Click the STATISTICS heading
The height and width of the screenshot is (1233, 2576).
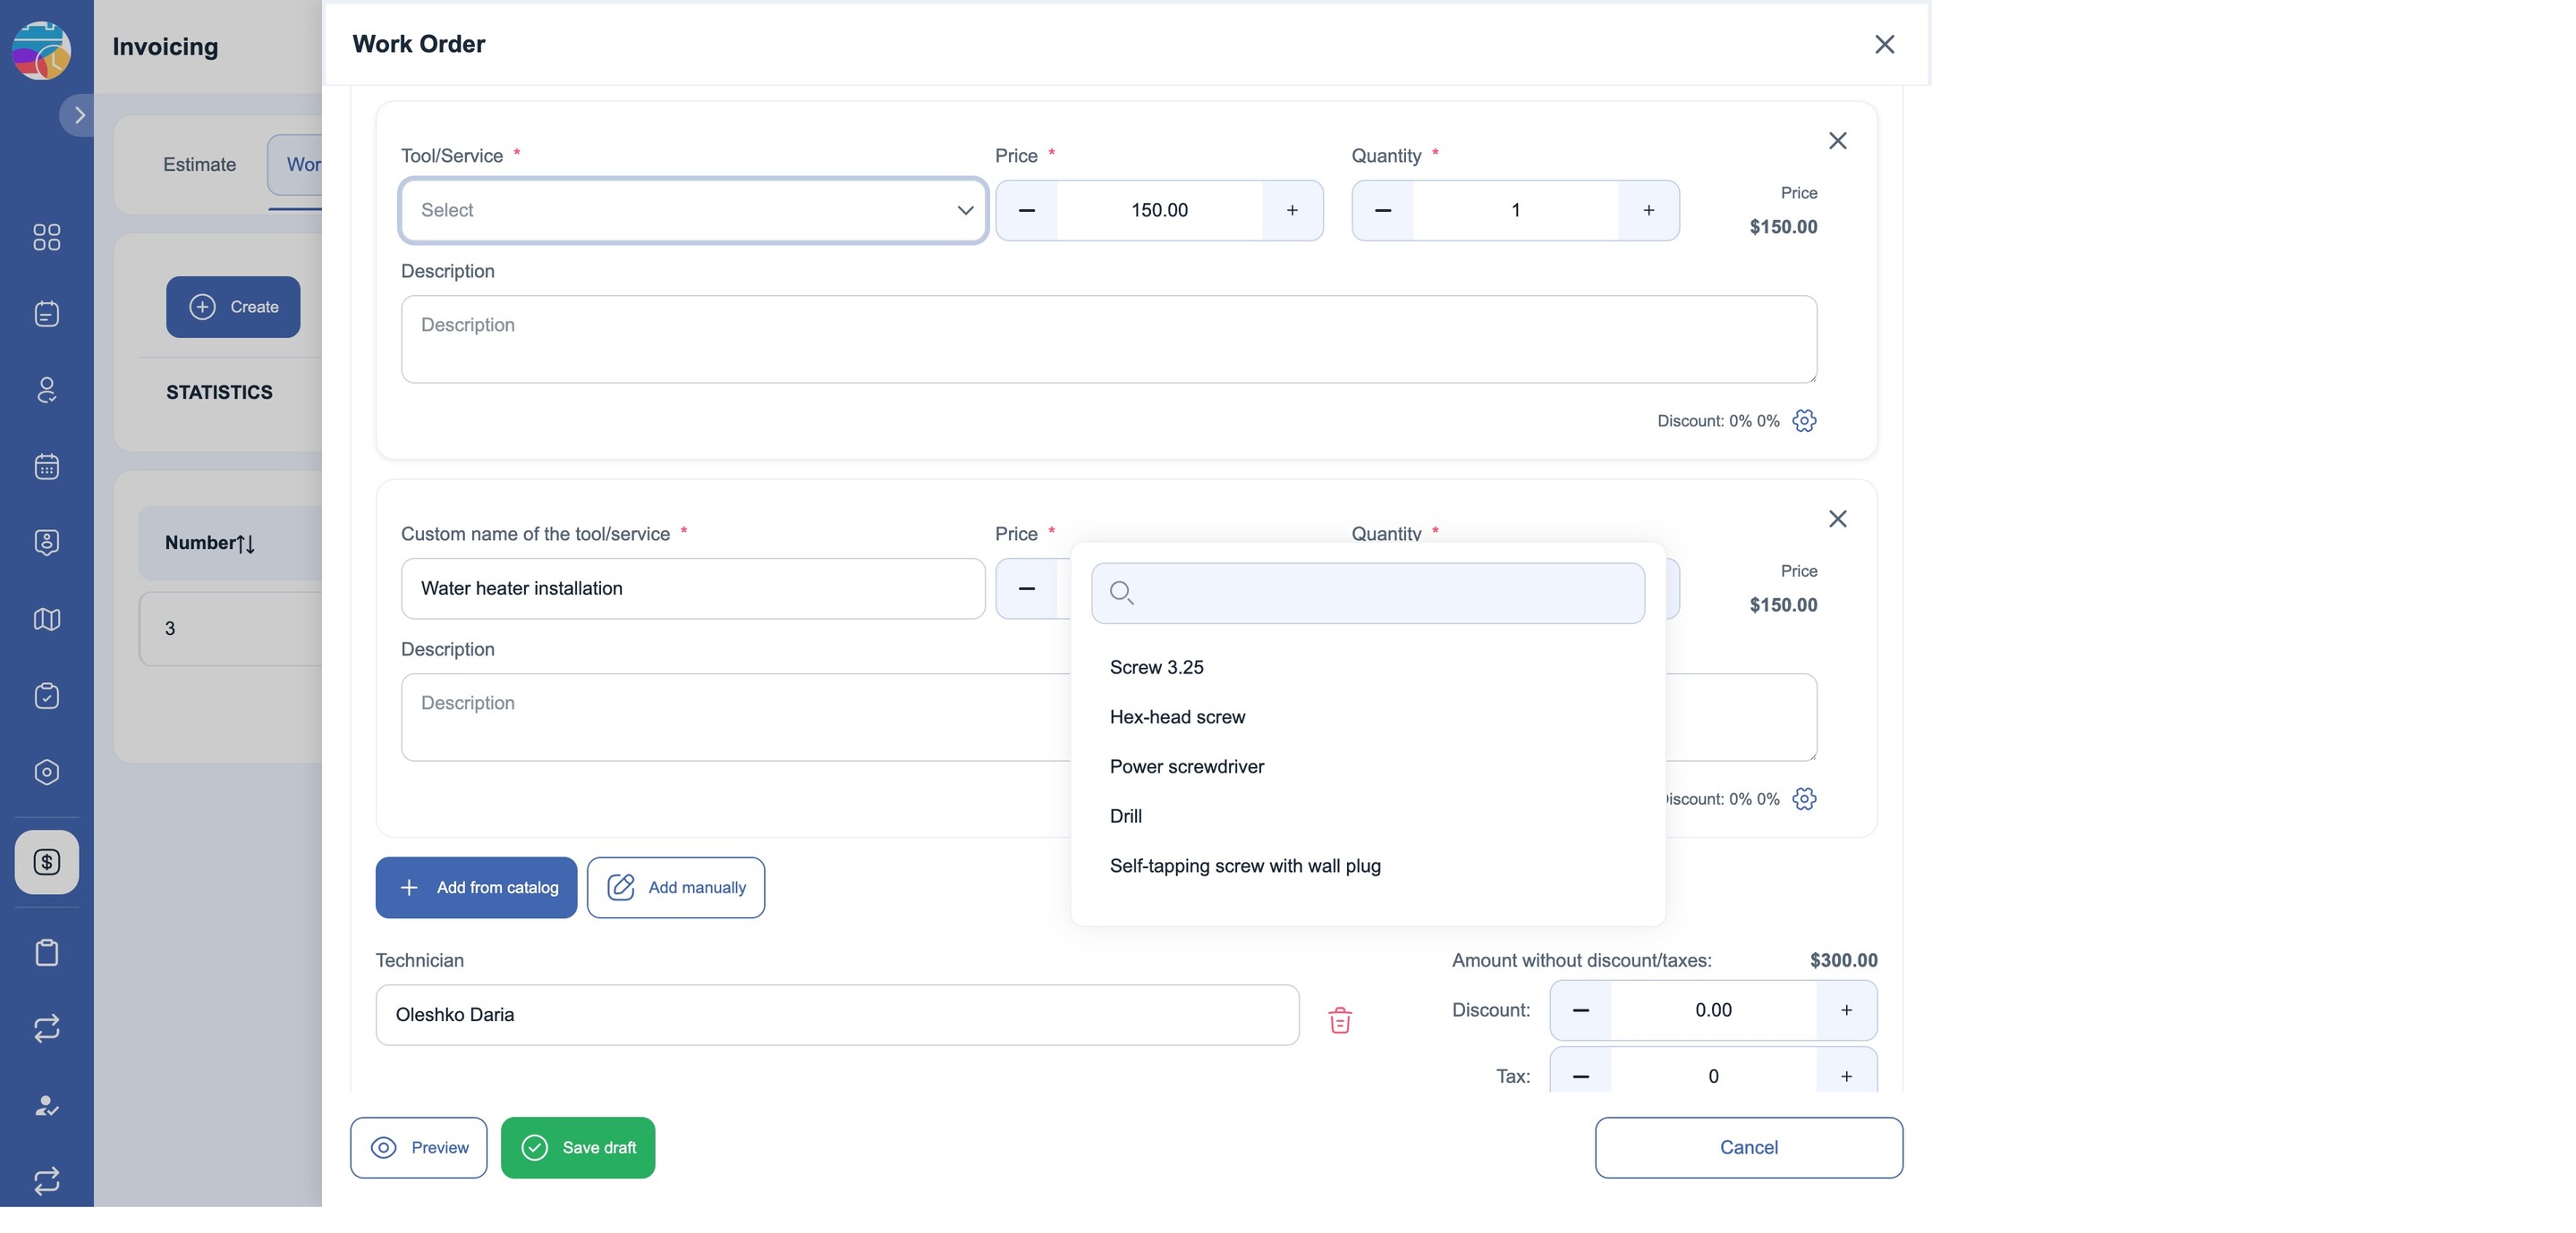click(x=219, y=392)
